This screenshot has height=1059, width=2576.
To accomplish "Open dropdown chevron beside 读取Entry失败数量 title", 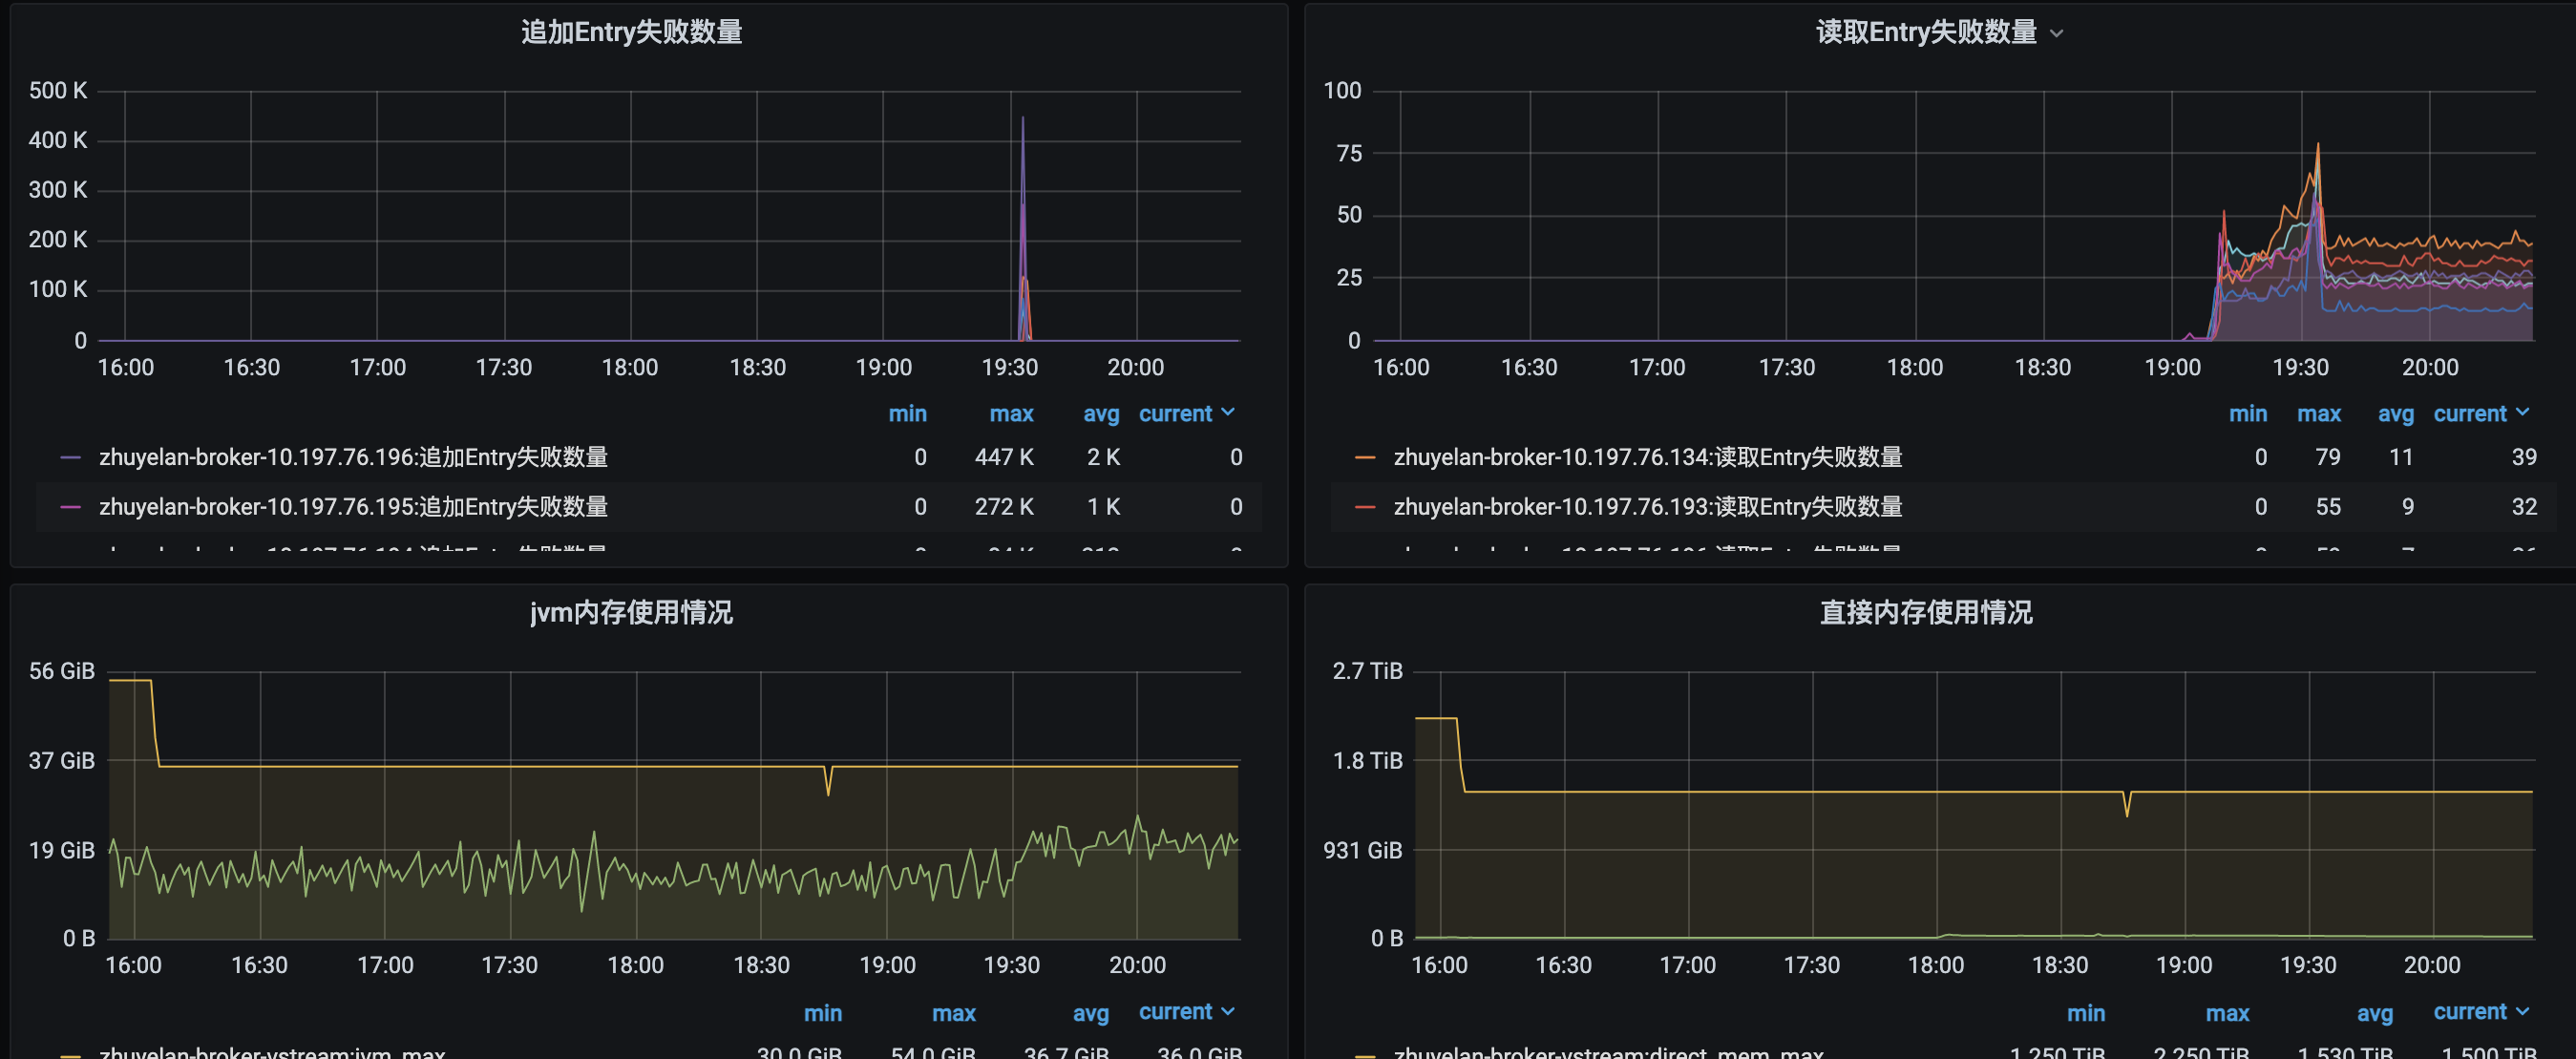I will click(x=2056, y=34).
